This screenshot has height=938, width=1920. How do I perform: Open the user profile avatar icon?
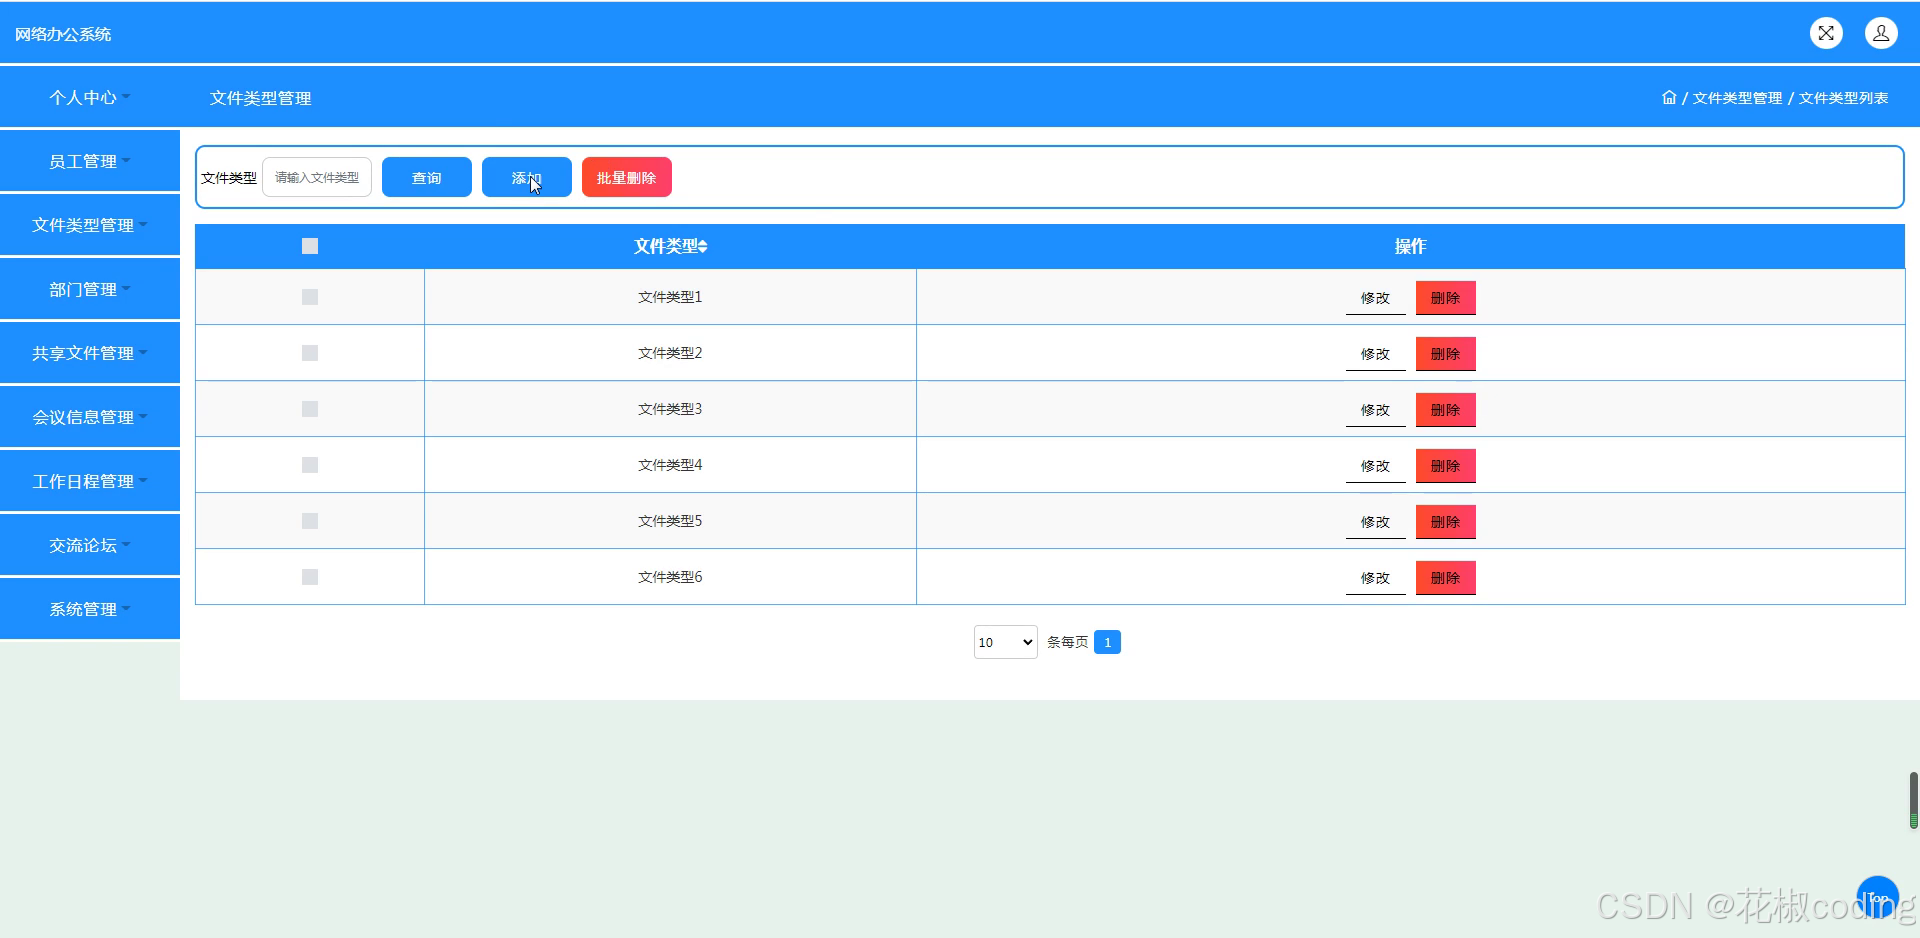tap(1881, 33)
